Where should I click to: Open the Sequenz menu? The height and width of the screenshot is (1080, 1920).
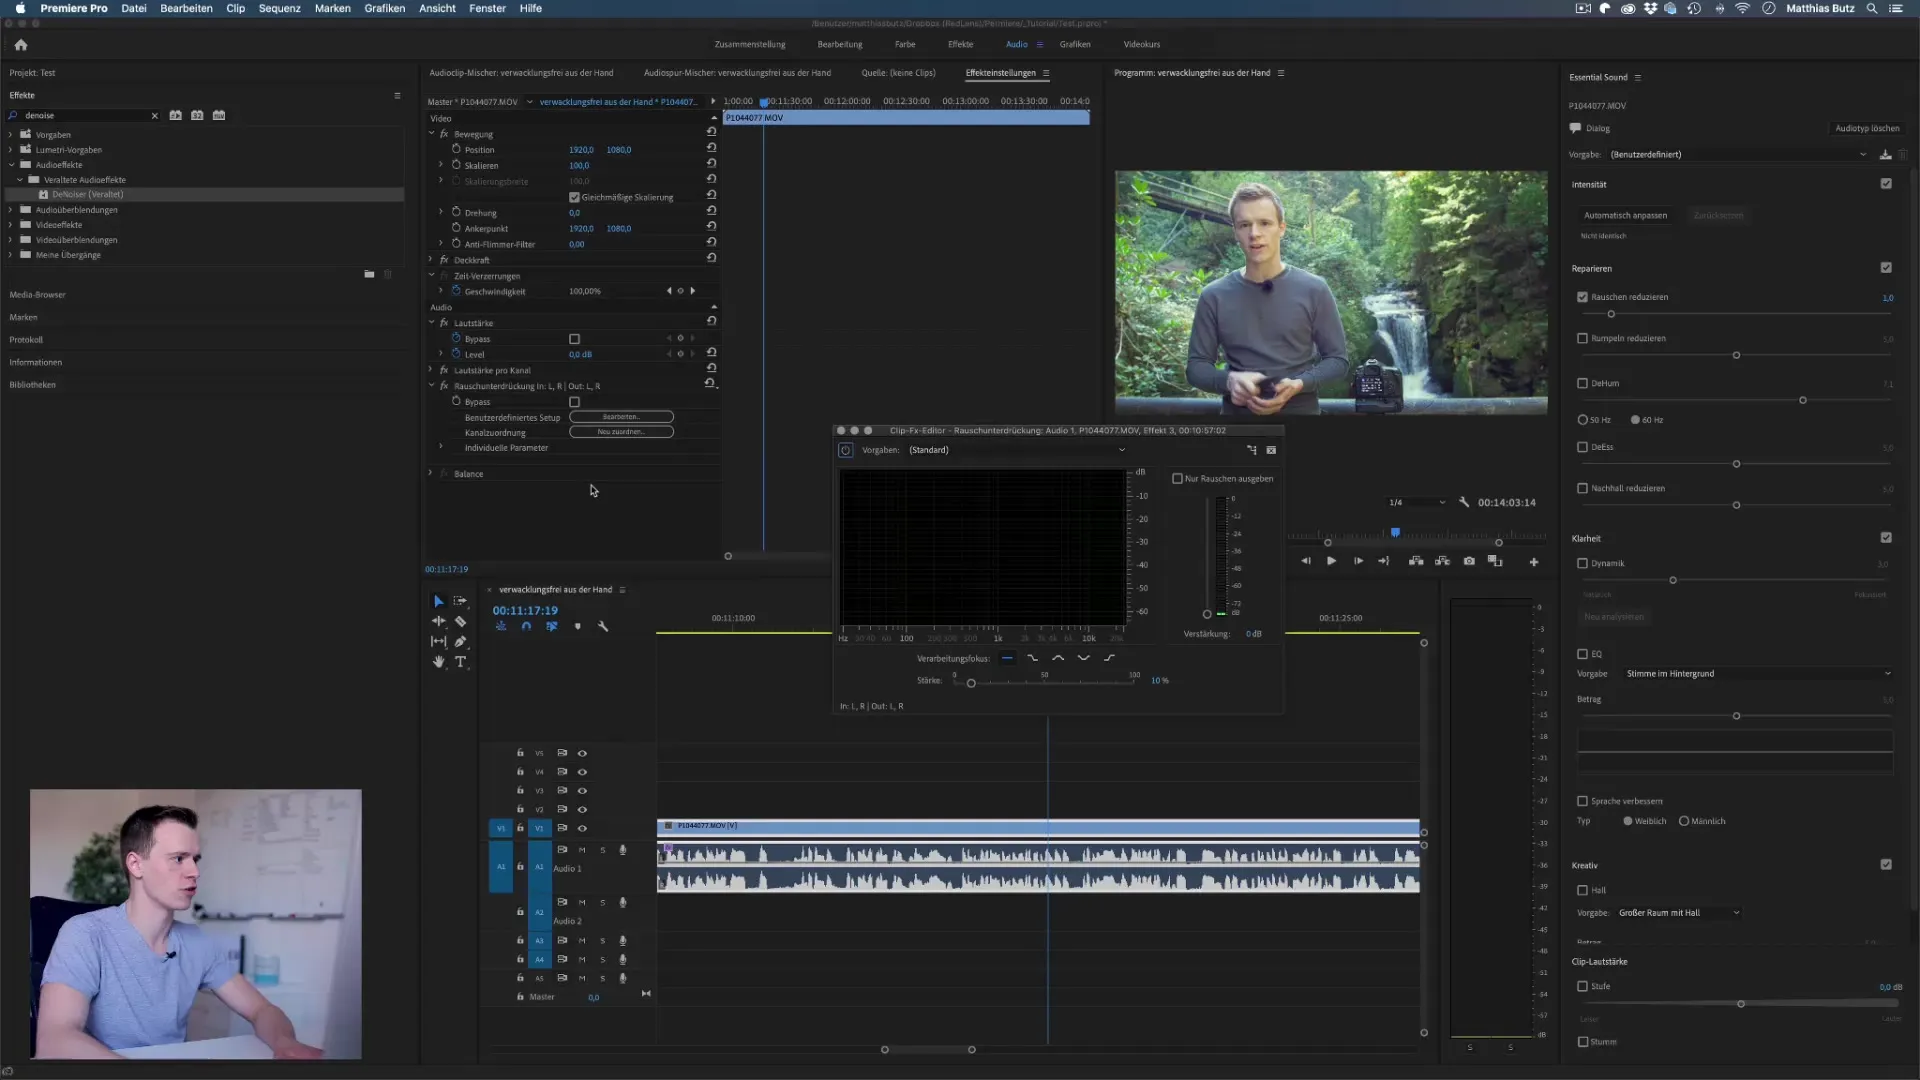click(x=280, y=8)
